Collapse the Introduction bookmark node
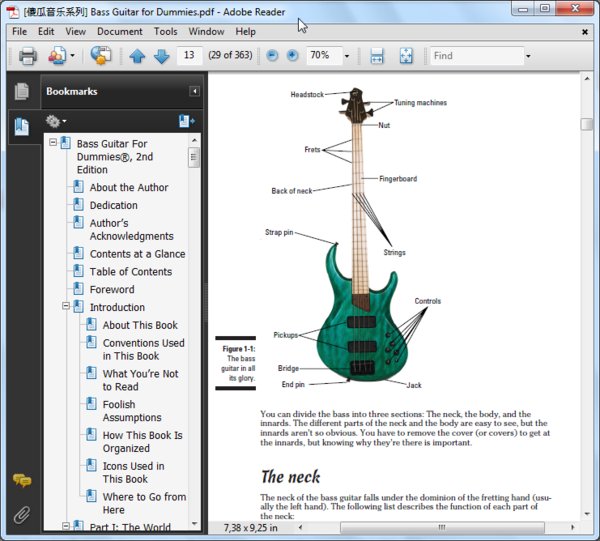Image resolution: width=600 pixels, height=541 pixels. pyautogui.click(x=66, y=307)
